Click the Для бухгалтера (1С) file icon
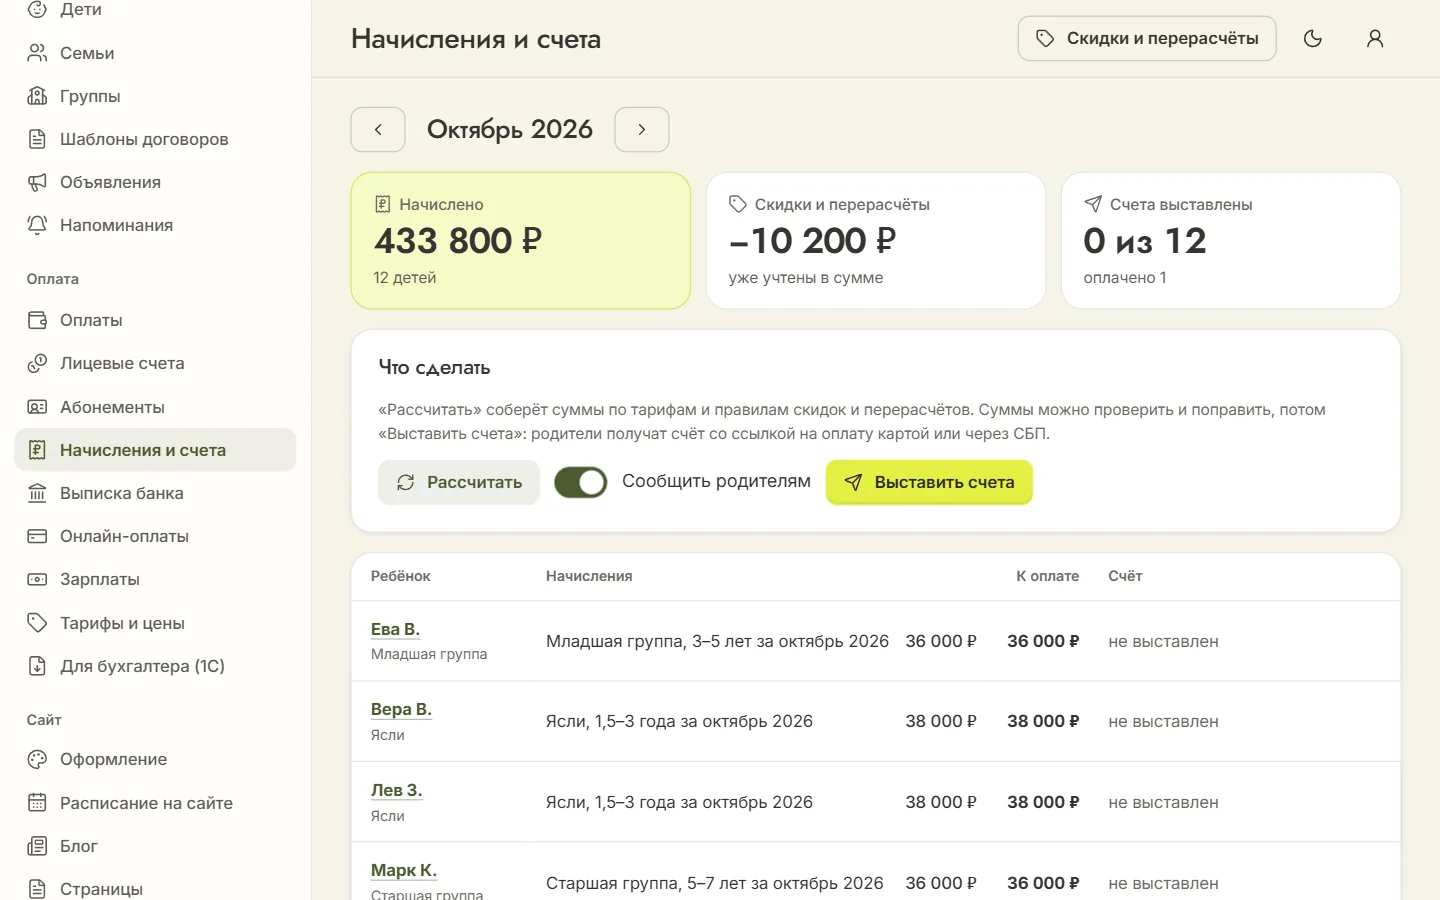 (37, 666)
